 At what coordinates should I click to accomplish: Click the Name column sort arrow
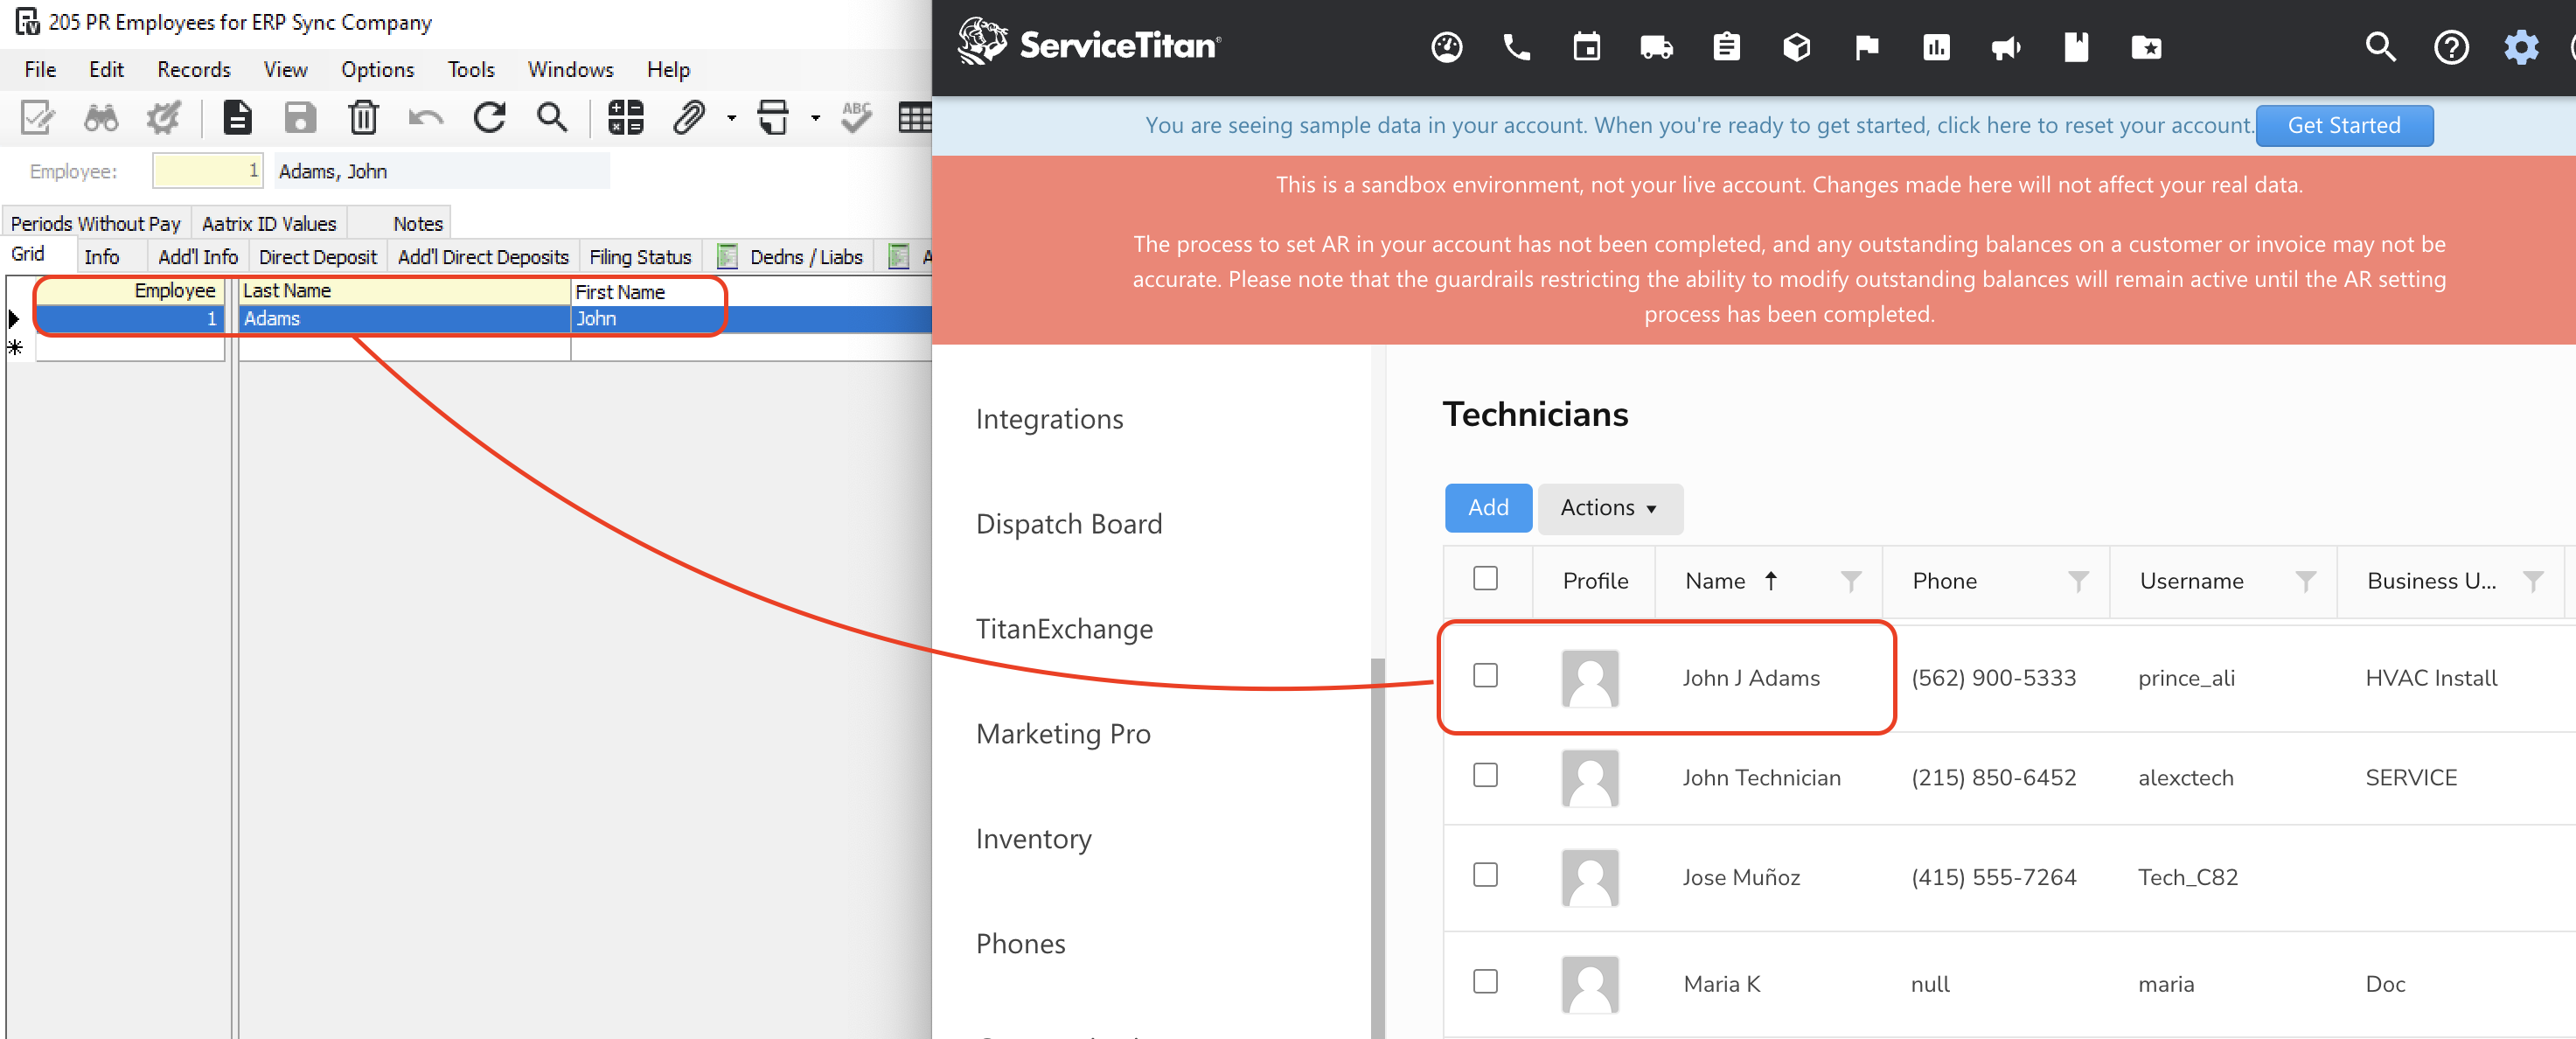[1771, 582]
